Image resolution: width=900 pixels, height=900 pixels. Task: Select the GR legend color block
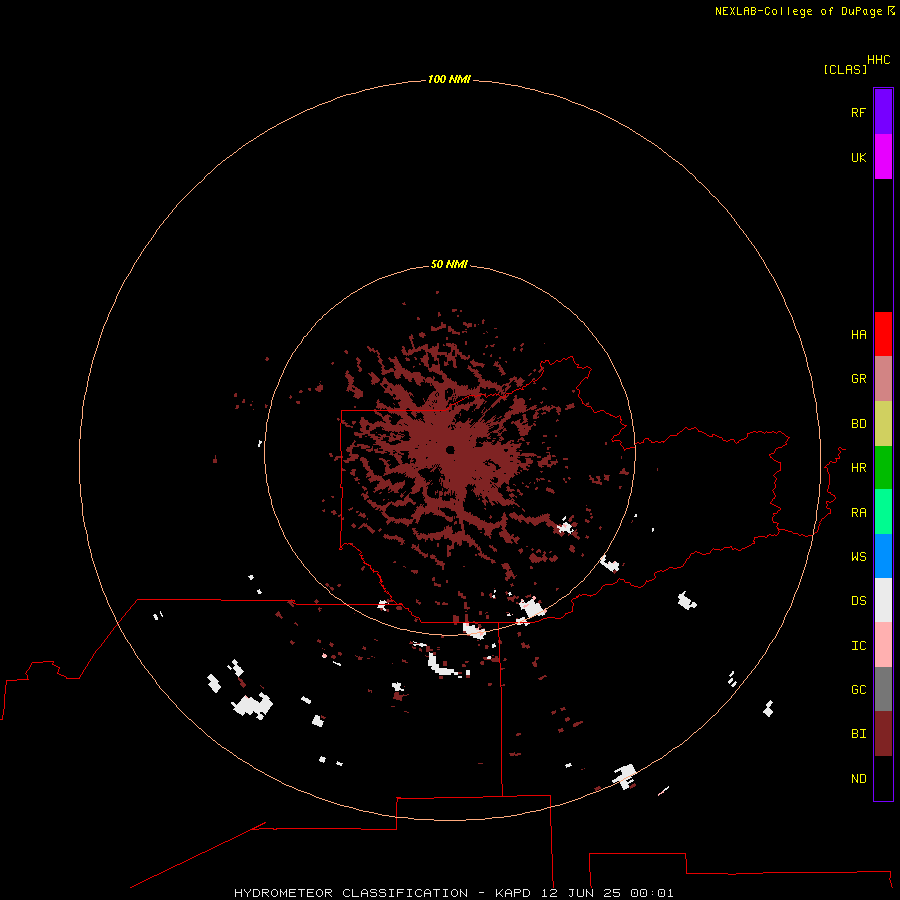883,379
